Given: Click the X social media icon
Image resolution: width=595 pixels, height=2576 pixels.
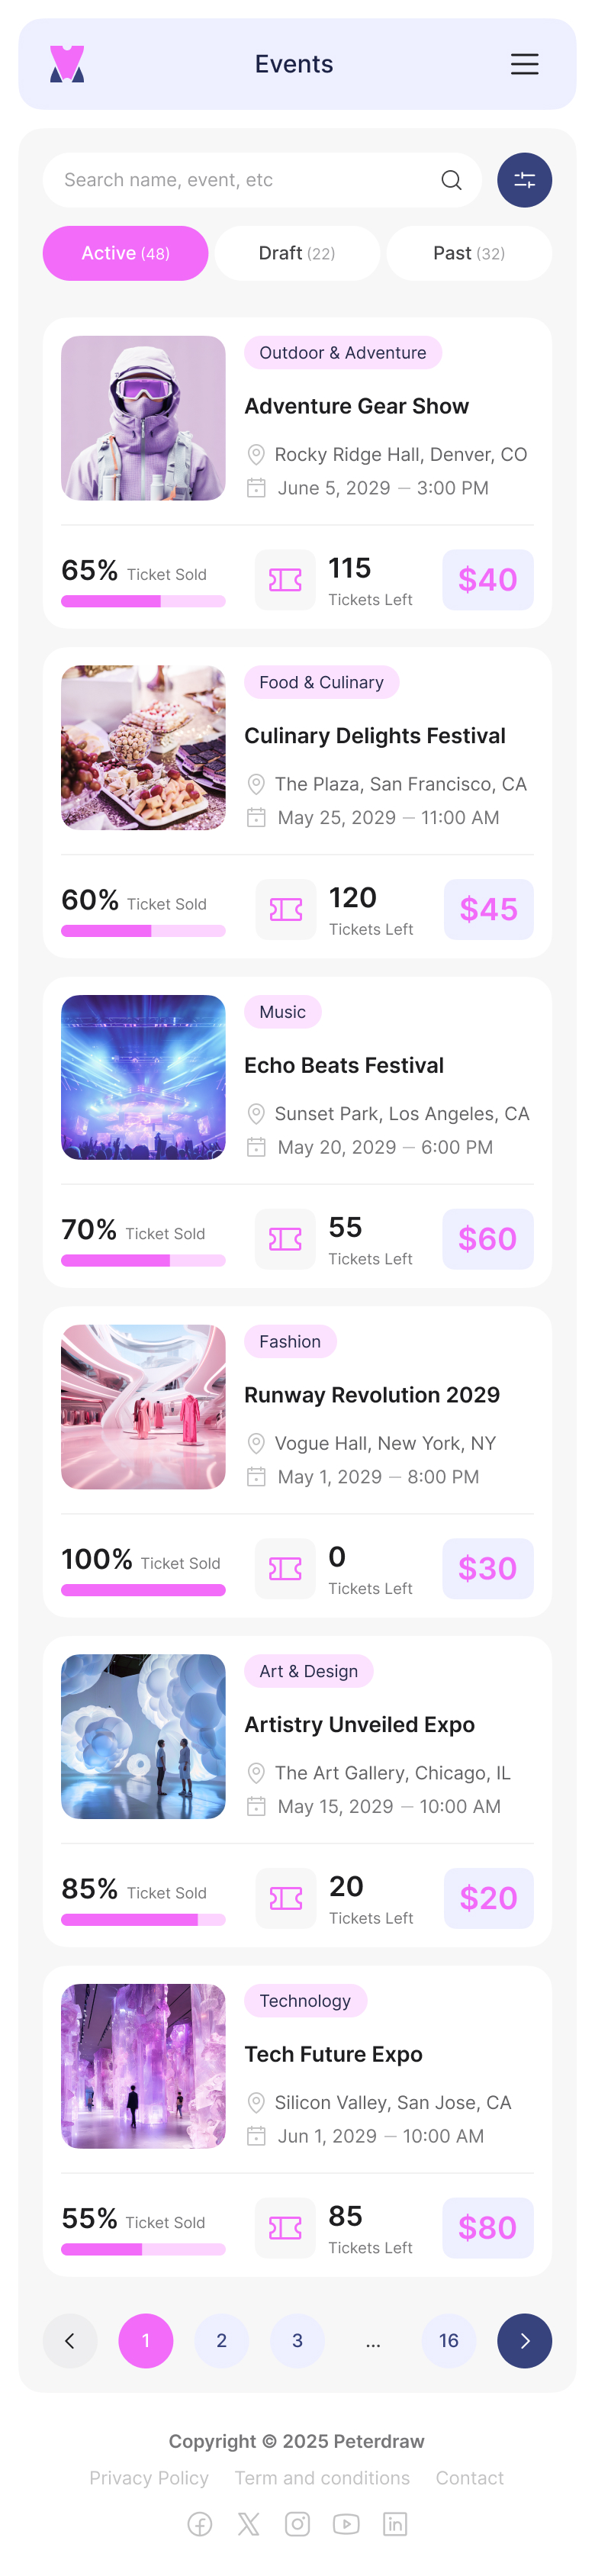Looking at the screenshot, I should pyautogui.click(x=248, y=2523).
